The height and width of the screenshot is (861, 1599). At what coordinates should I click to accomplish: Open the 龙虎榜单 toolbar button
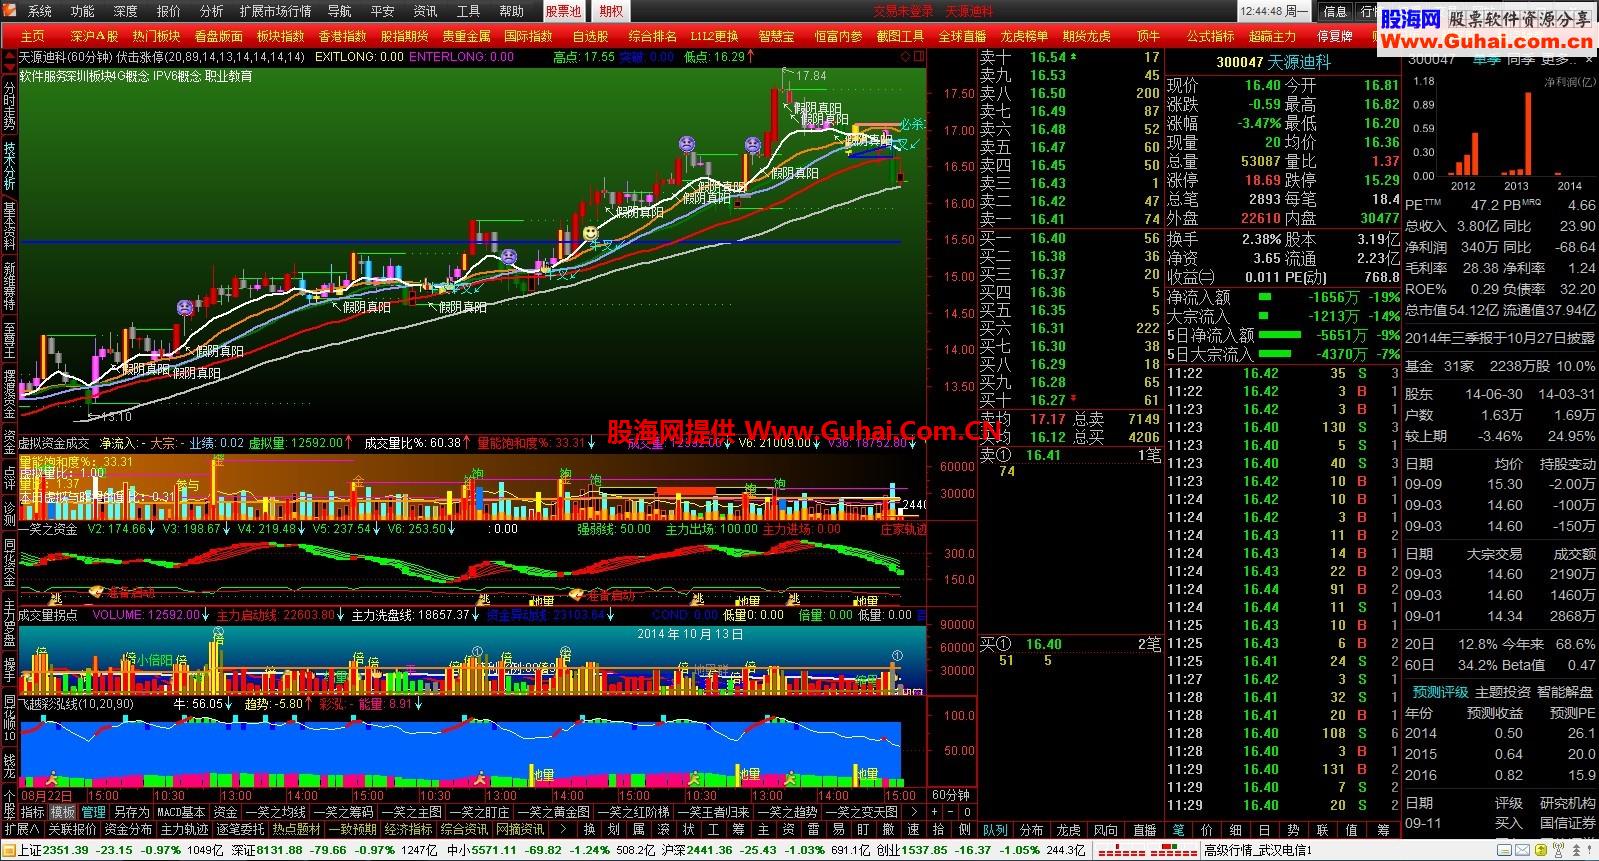(x=1024, y=36)
